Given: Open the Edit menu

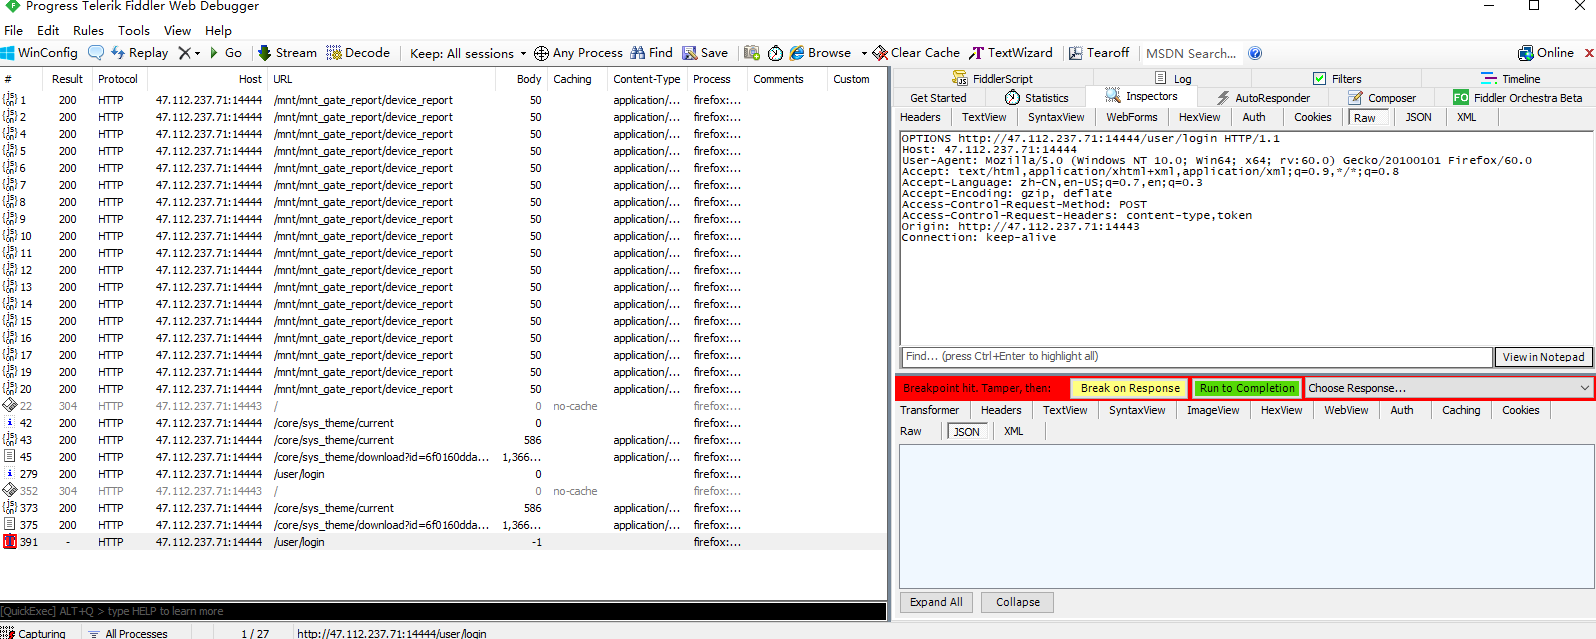Looking at the screenshot, I should [48, 30].
